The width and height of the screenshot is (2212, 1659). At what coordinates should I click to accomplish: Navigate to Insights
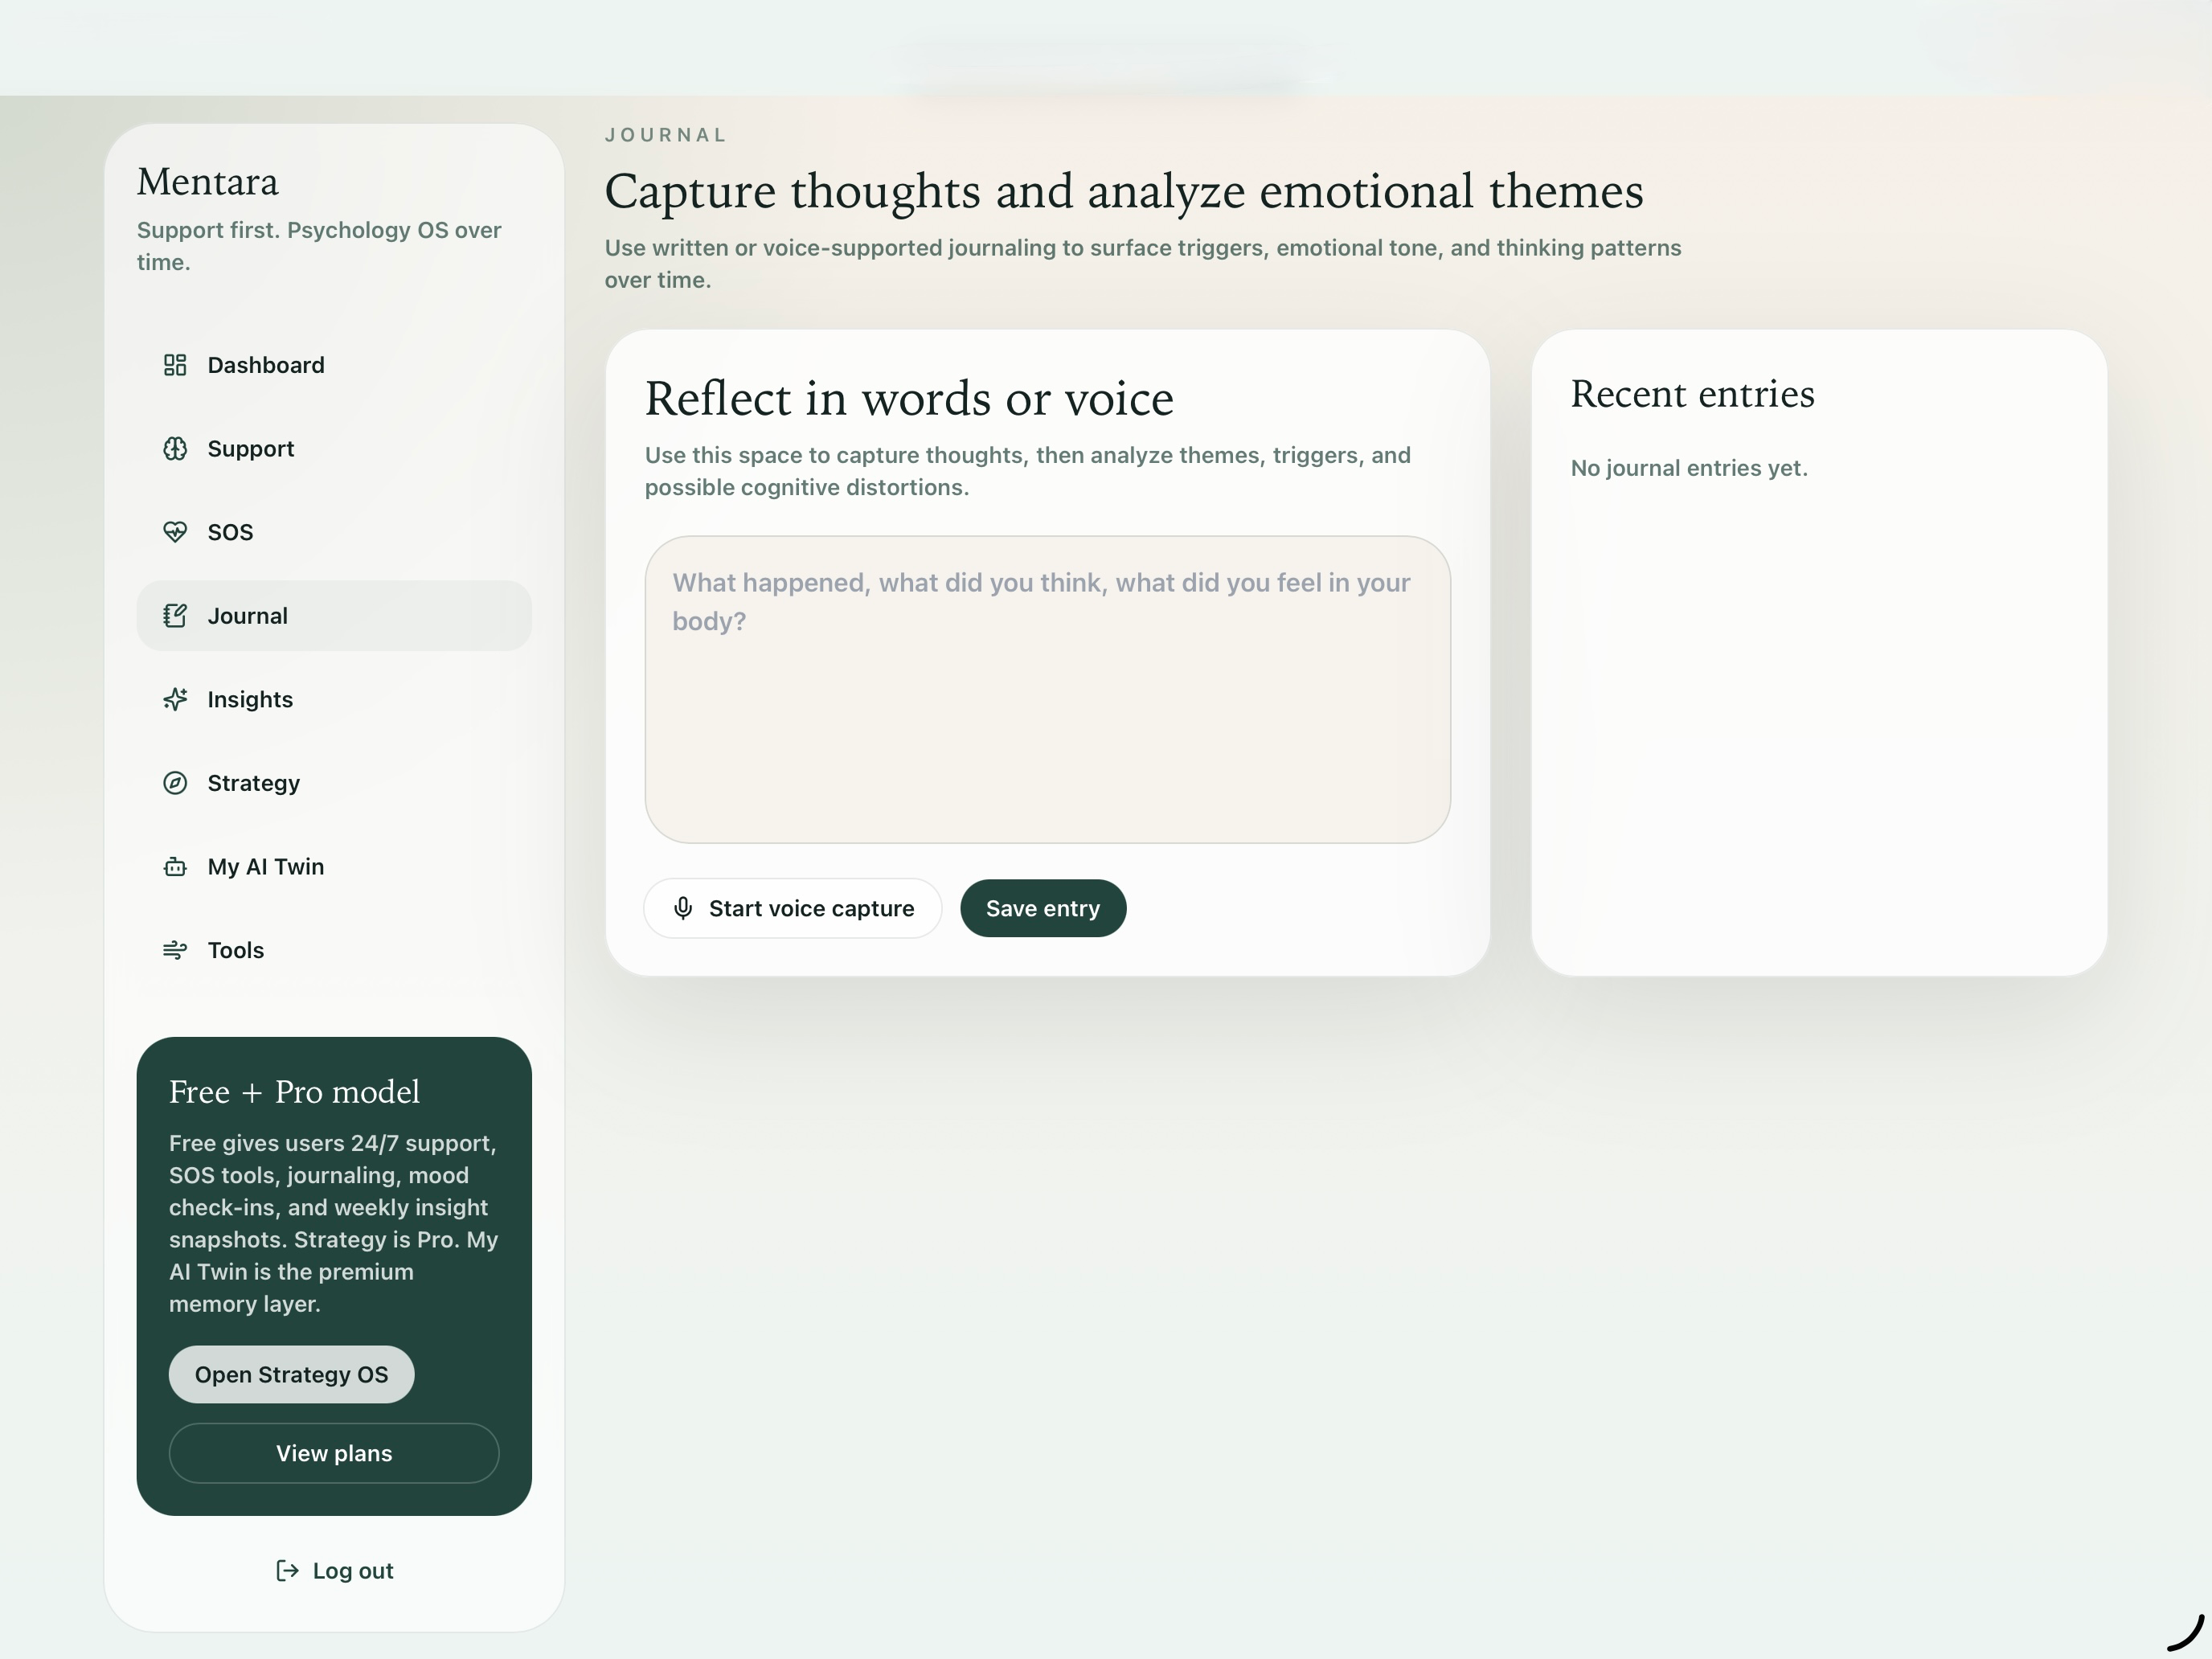click(334, 699)
